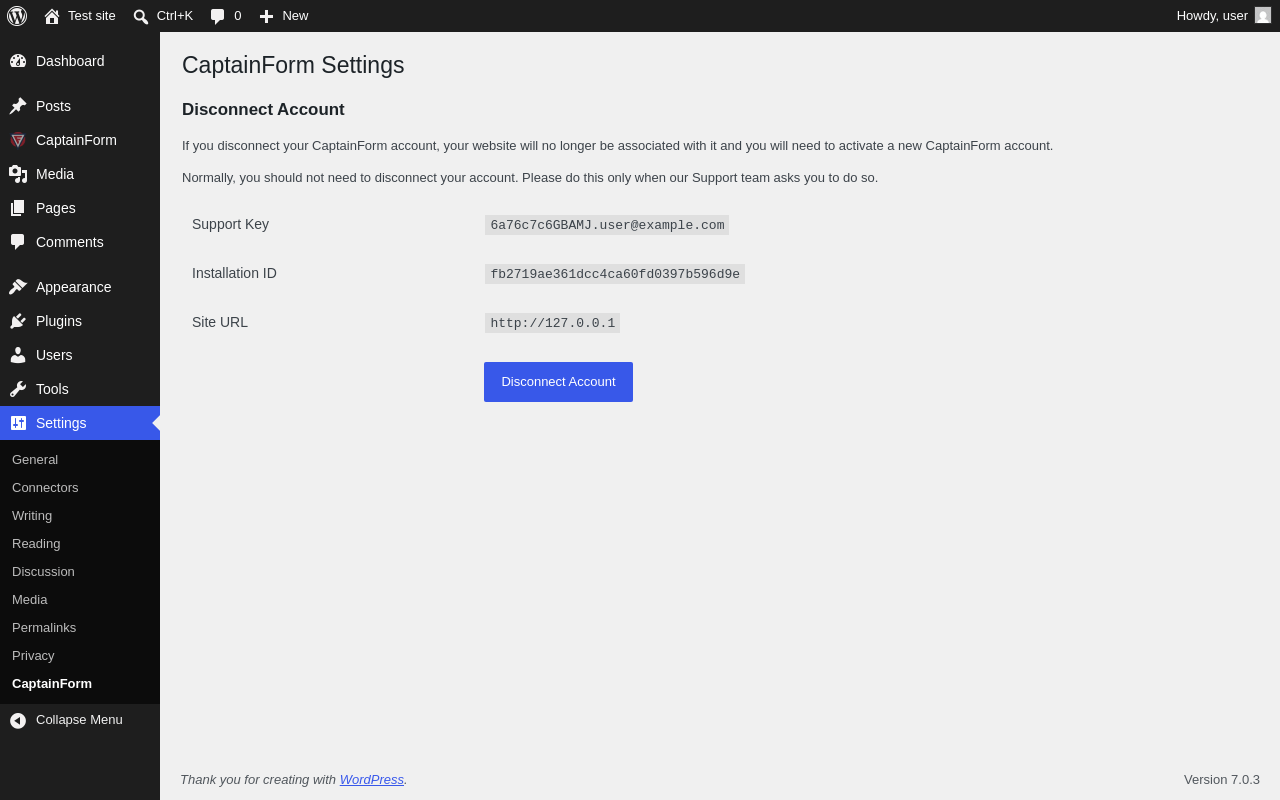The width and height of the screenshot is (1280, 800).
Task: Collapse the admin sidebar menu
Action: point(80,720)
